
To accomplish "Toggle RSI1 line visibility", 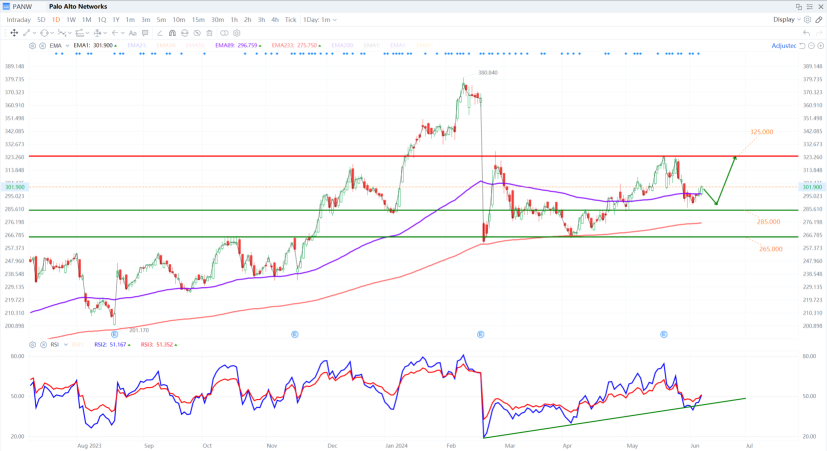I will pos(78,344).
